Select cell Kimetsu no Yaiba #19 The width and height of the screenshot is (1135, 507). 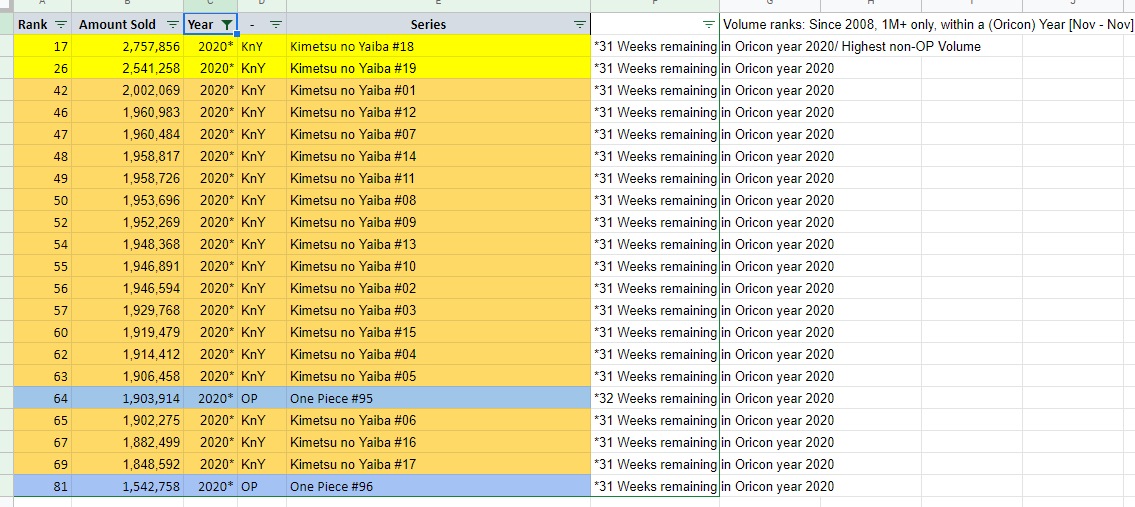pos(438,69)
